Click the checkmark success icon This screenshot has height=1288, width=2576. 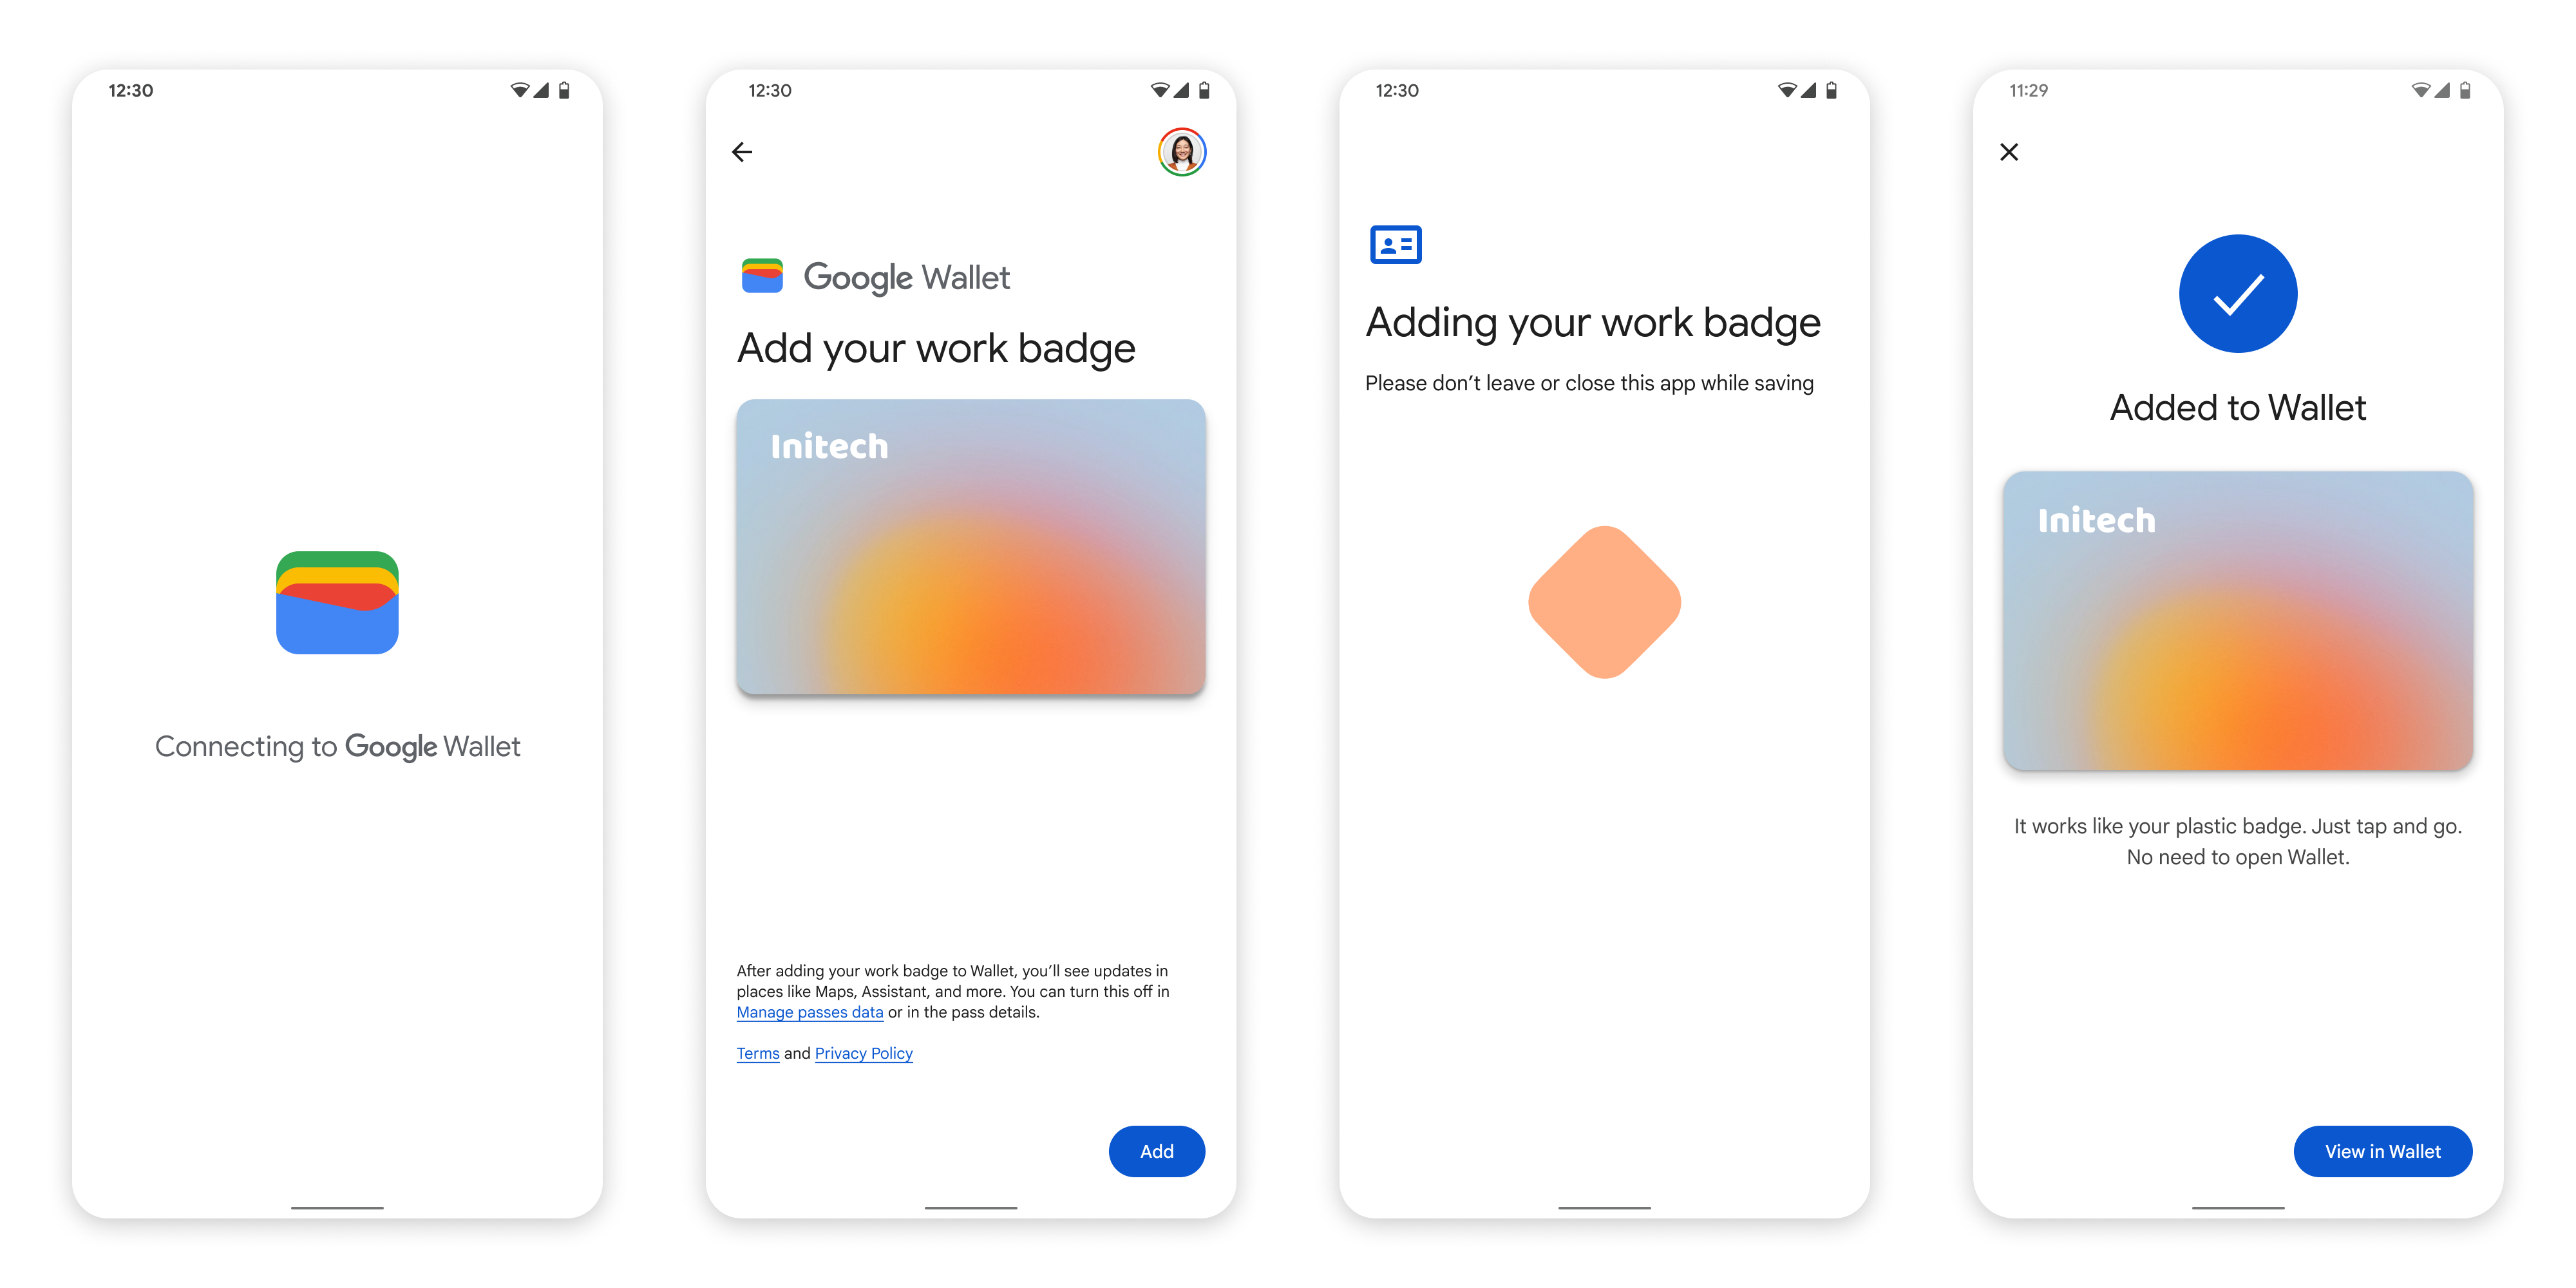[2237, 296]
